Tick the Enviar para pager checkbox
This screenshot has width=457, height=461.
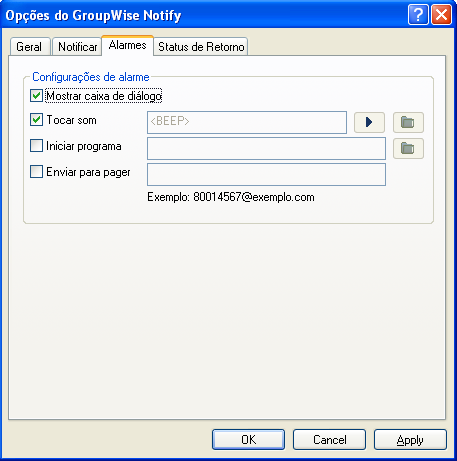tap(36, 172)
